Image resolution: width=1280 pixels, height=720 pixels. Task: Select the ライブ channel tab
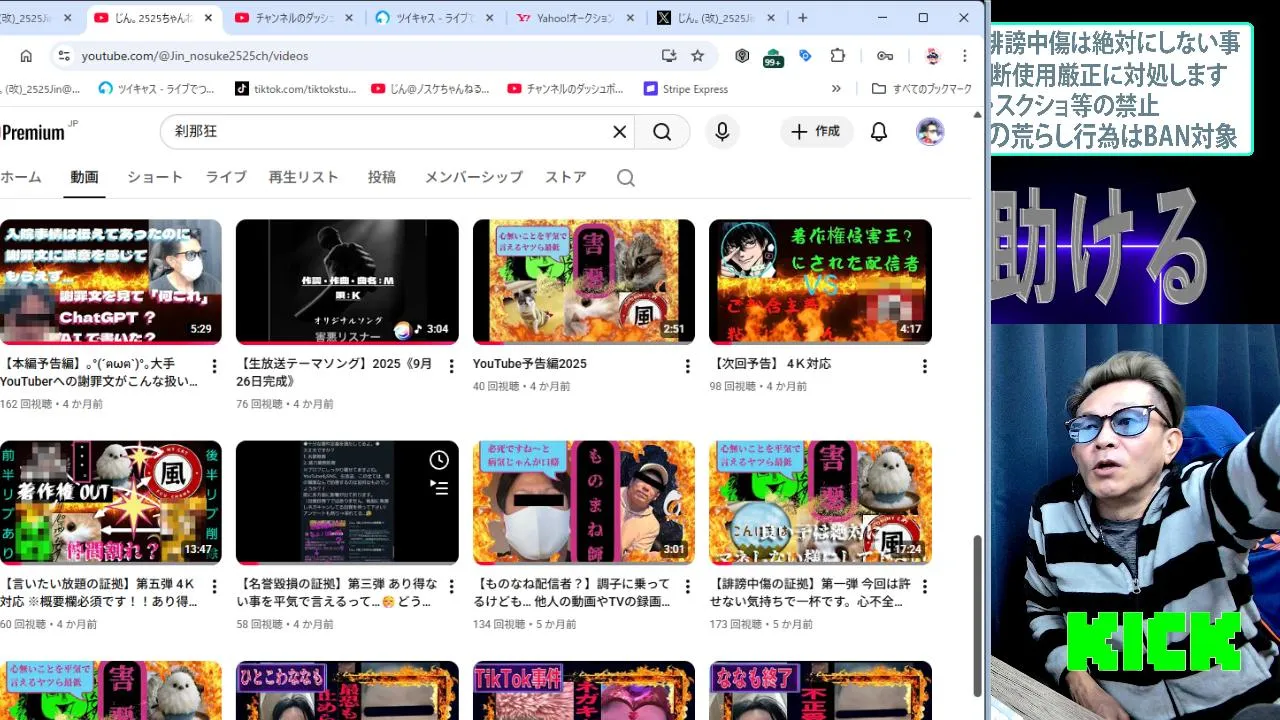pyautogui.click(x=226, y=177)
